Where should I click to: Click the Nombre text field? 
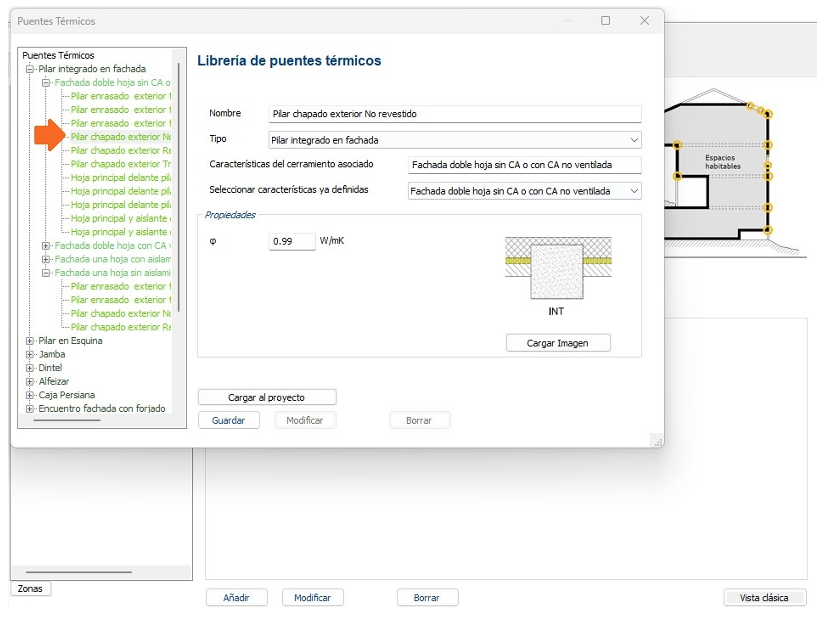454,115
